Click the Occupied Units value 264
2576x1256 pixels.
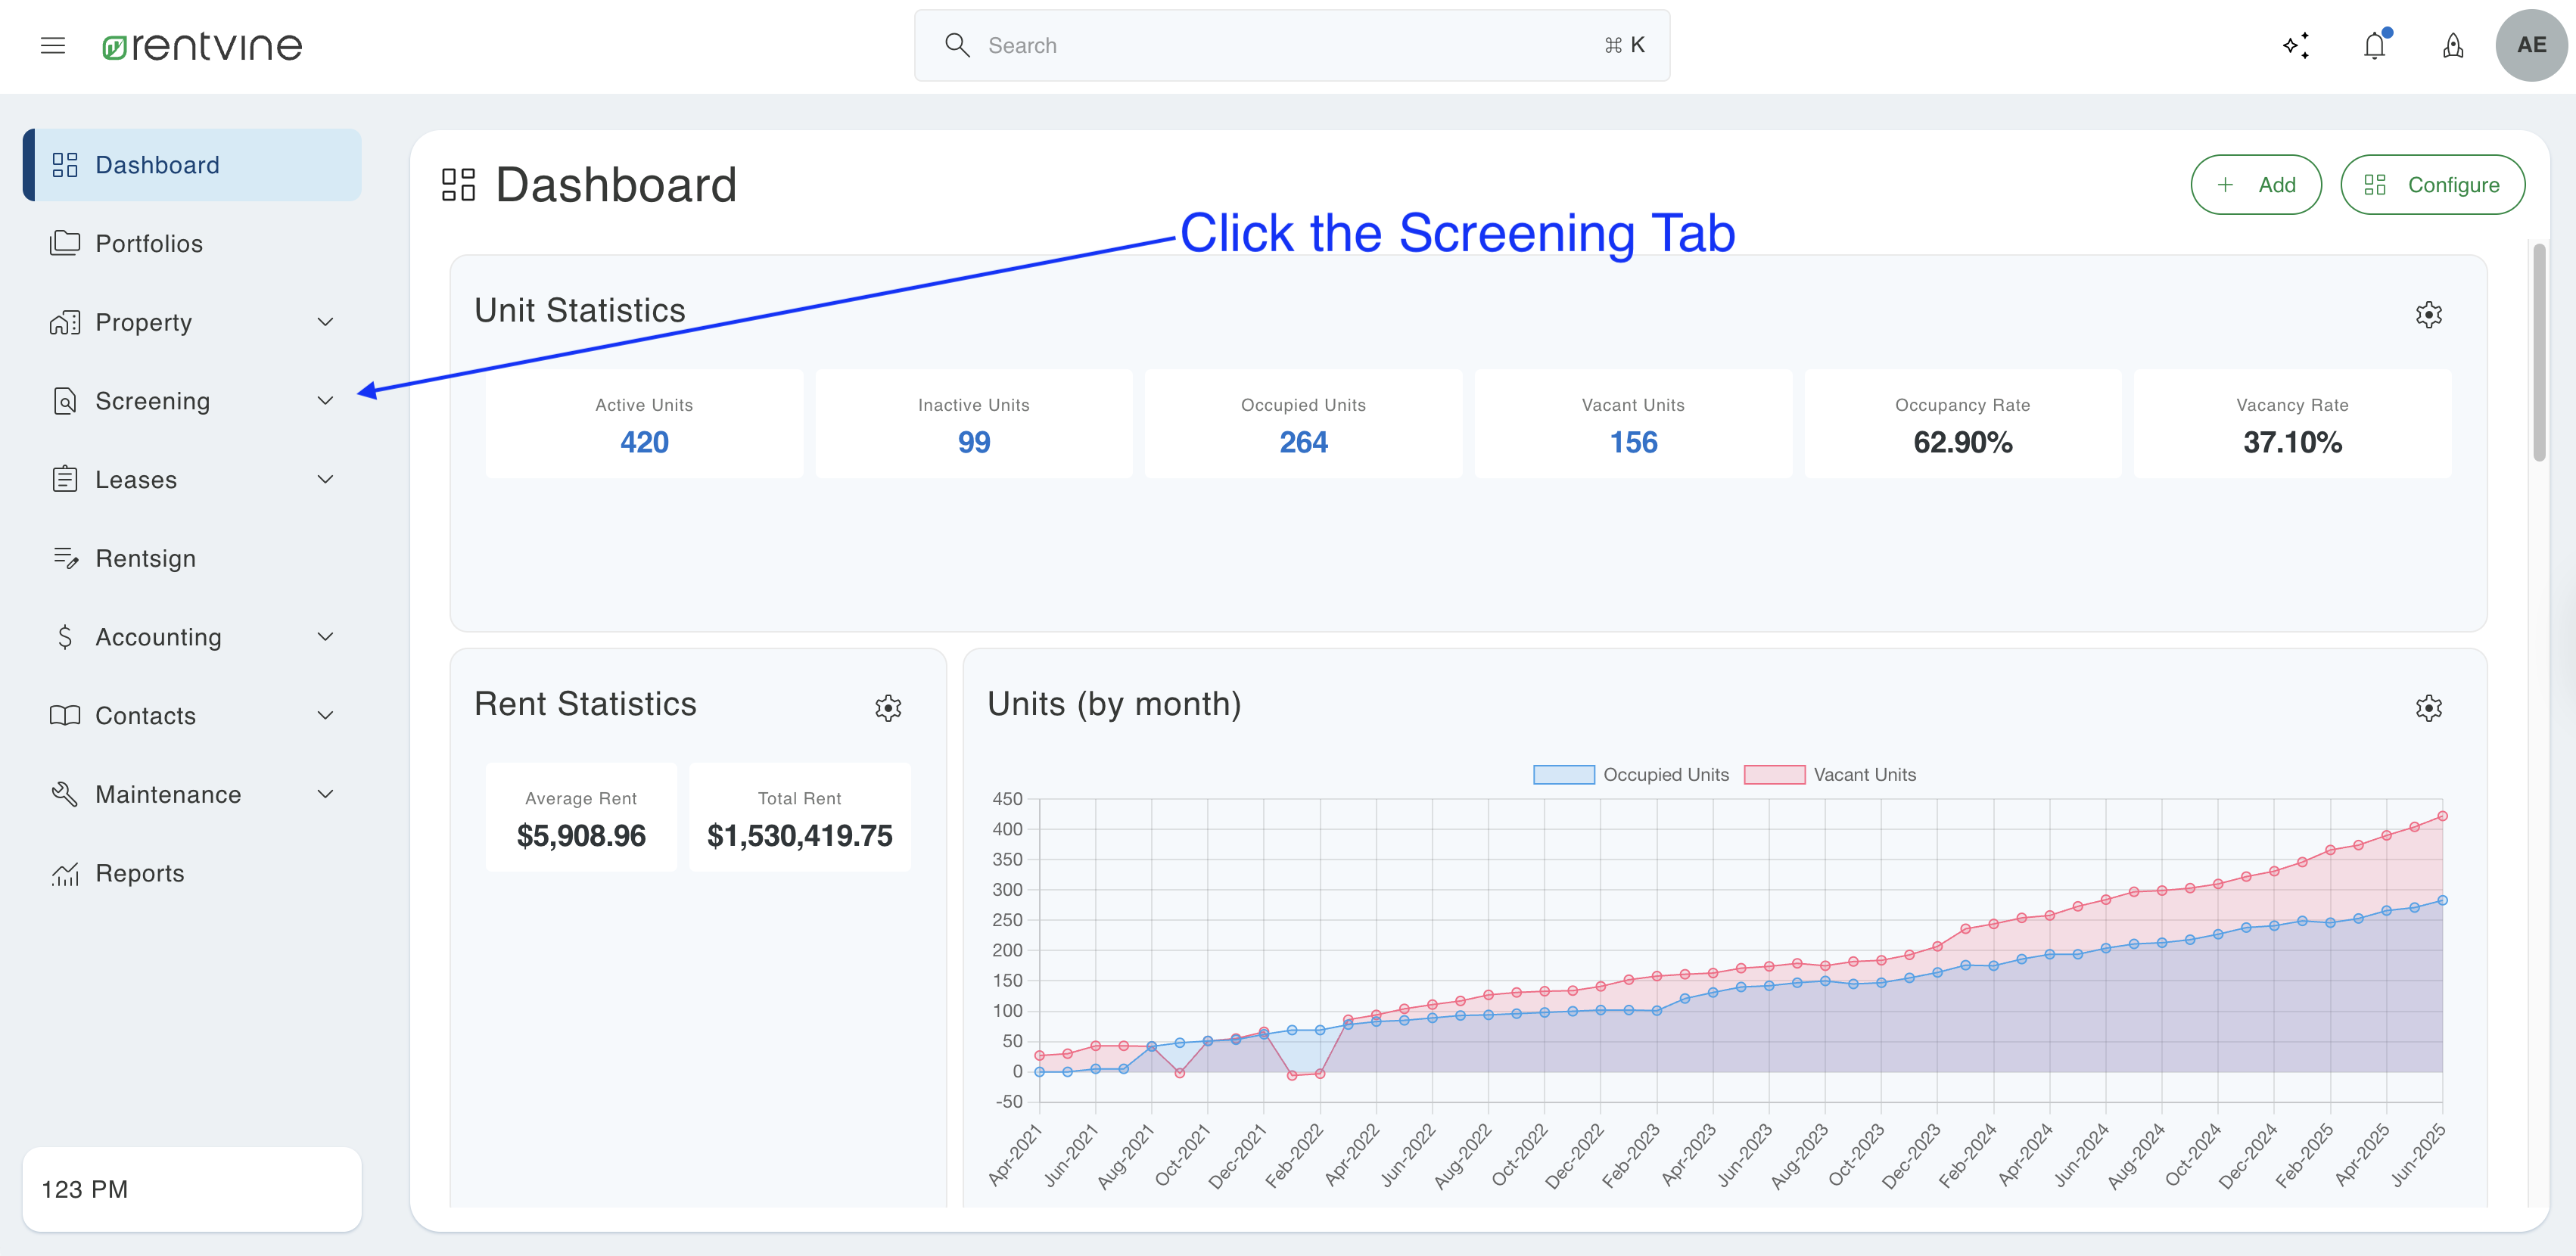click(1303, 442)
